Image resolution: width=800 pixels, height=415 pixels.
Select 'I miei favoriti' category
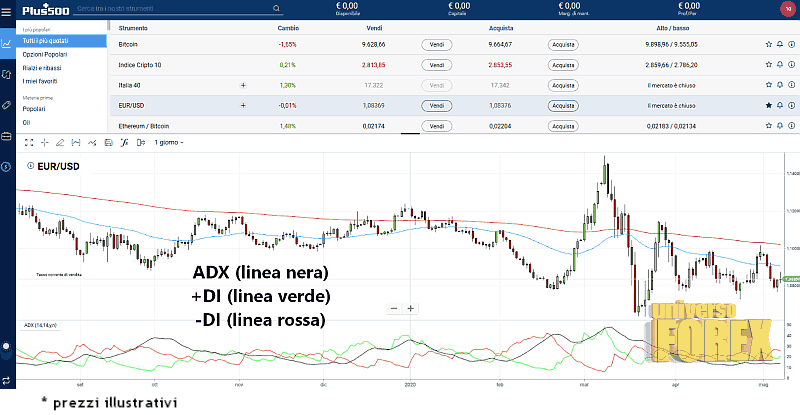[42, 80]
